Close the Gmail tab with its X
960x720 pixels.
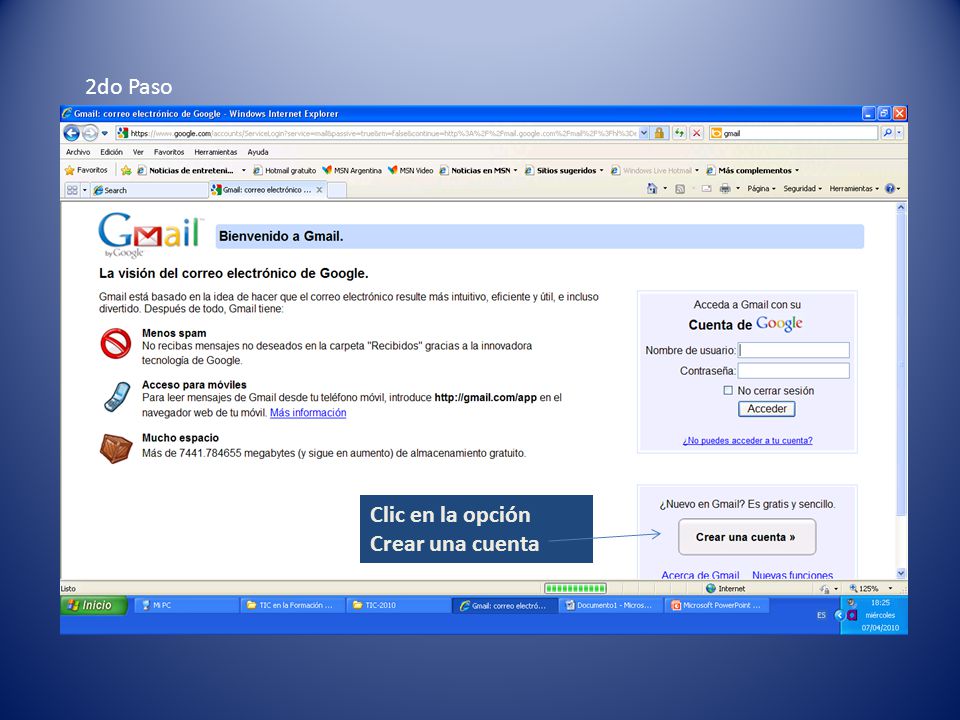pos(319,190)
